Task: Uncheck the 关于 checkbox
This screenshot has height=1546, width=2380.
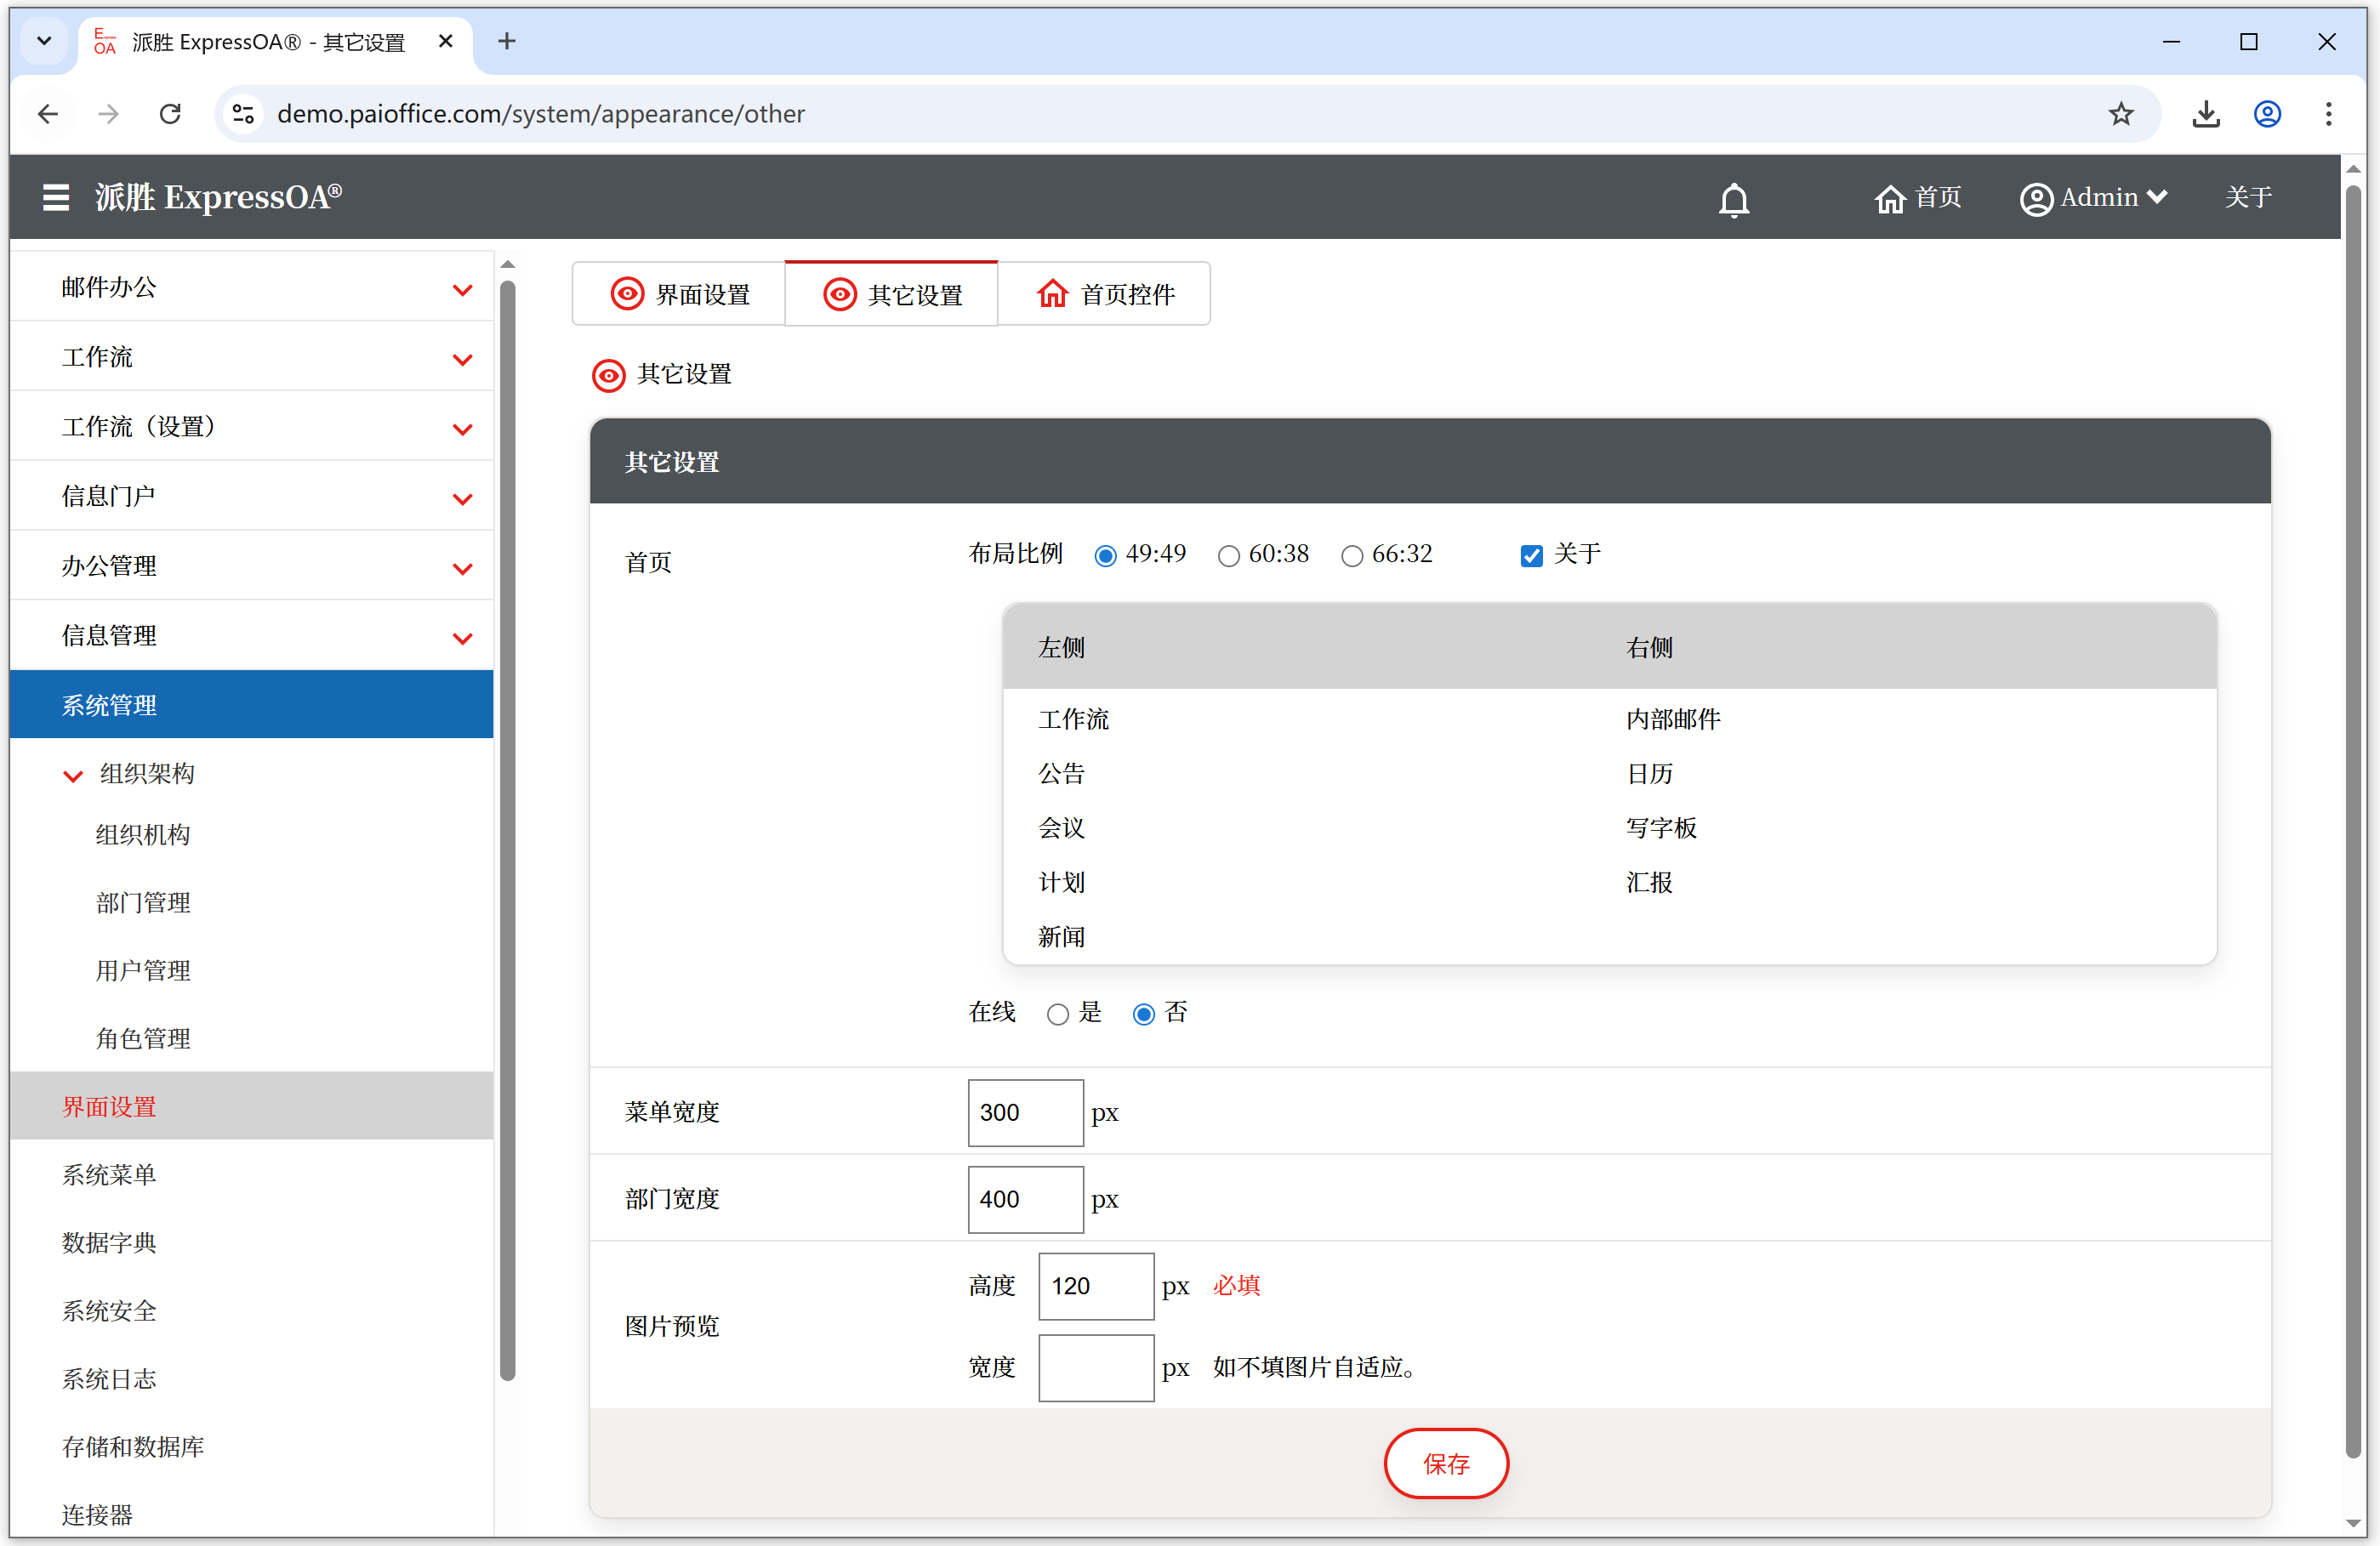Action: pyautogui.click(x=1531, y=555)
